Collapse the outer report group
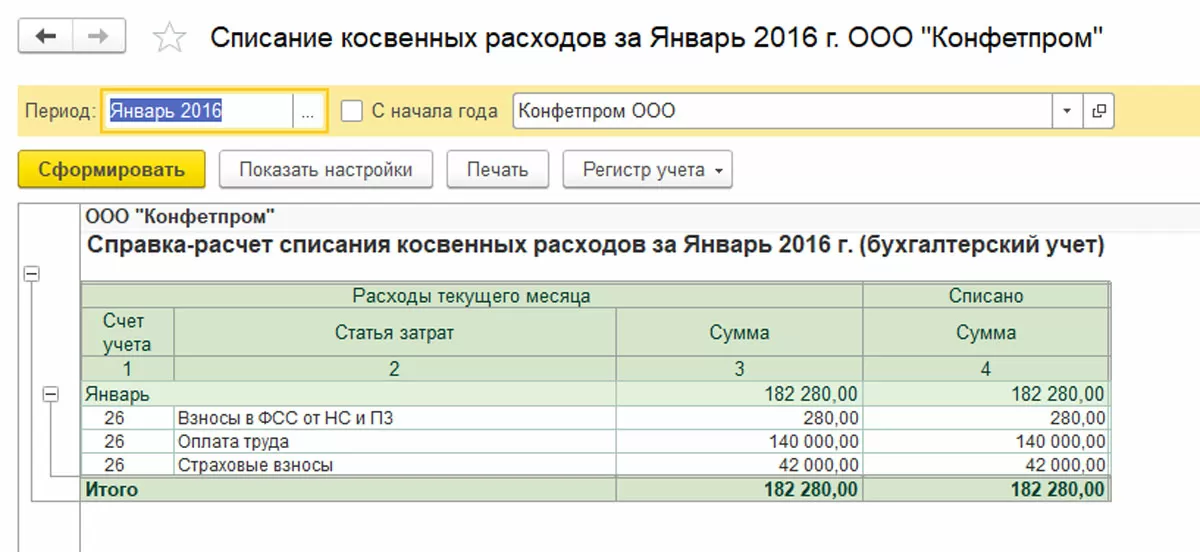The width and height of the screenshot is (1200, 552). point(33,274)
